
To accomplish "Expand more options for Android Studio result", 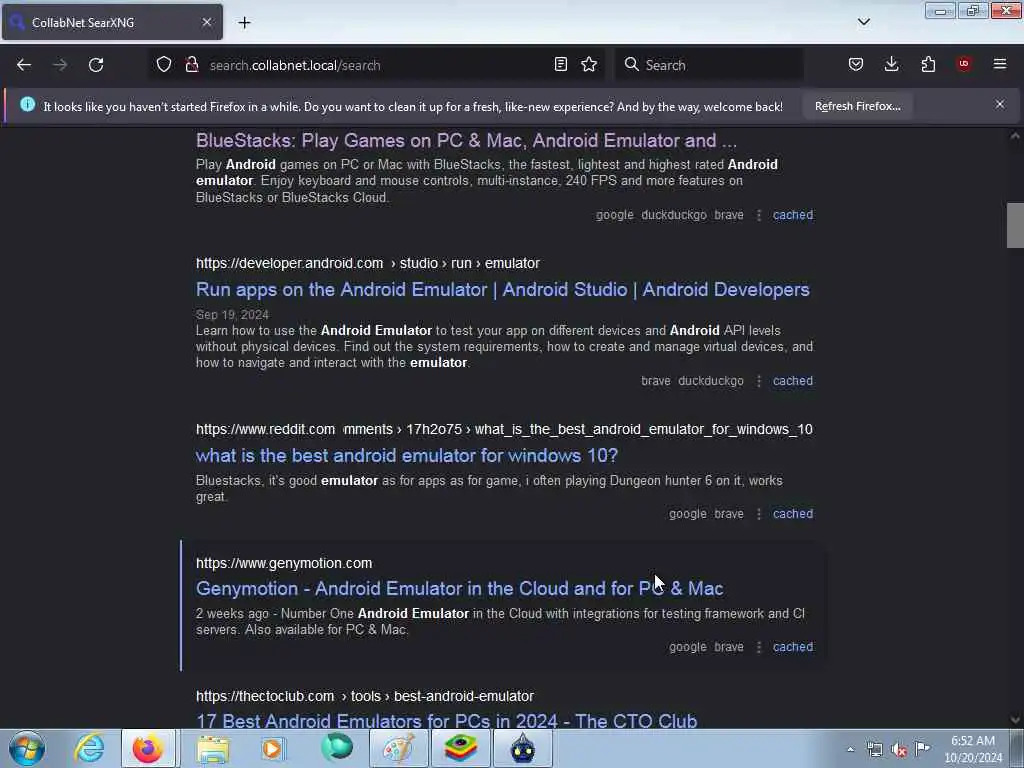I will pyautogui.click(x=759, y=381).
